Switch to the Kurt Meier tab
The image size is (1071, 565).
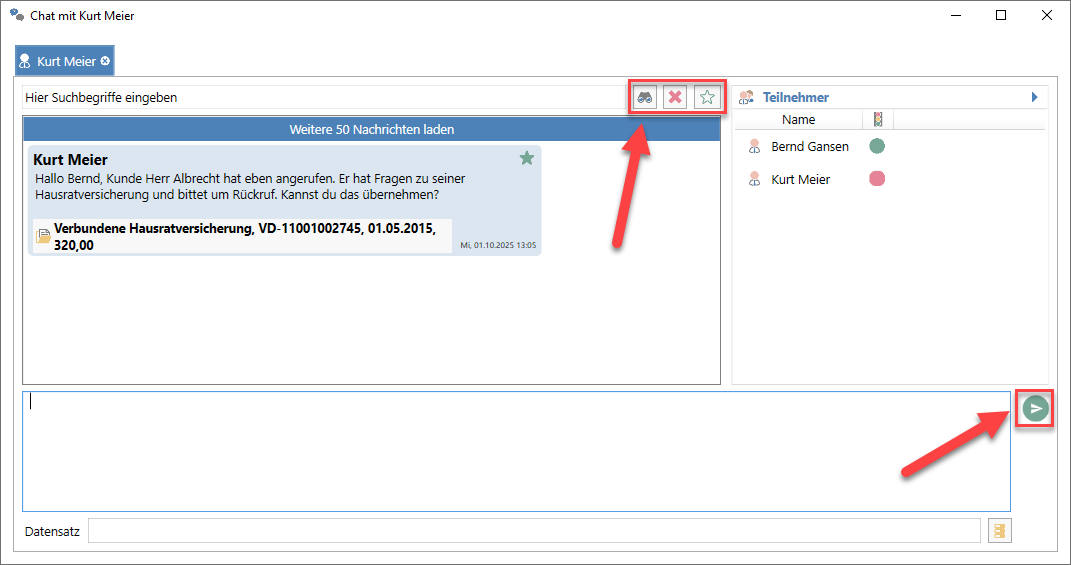click(x=64, y=61)
